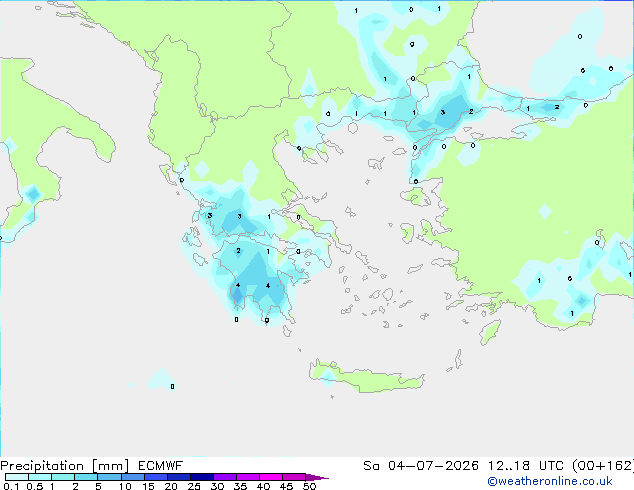This screenshot has width=634, height=490.
Task: Pick the legend swatch between 2 and 5
Action: click(86, 477)
